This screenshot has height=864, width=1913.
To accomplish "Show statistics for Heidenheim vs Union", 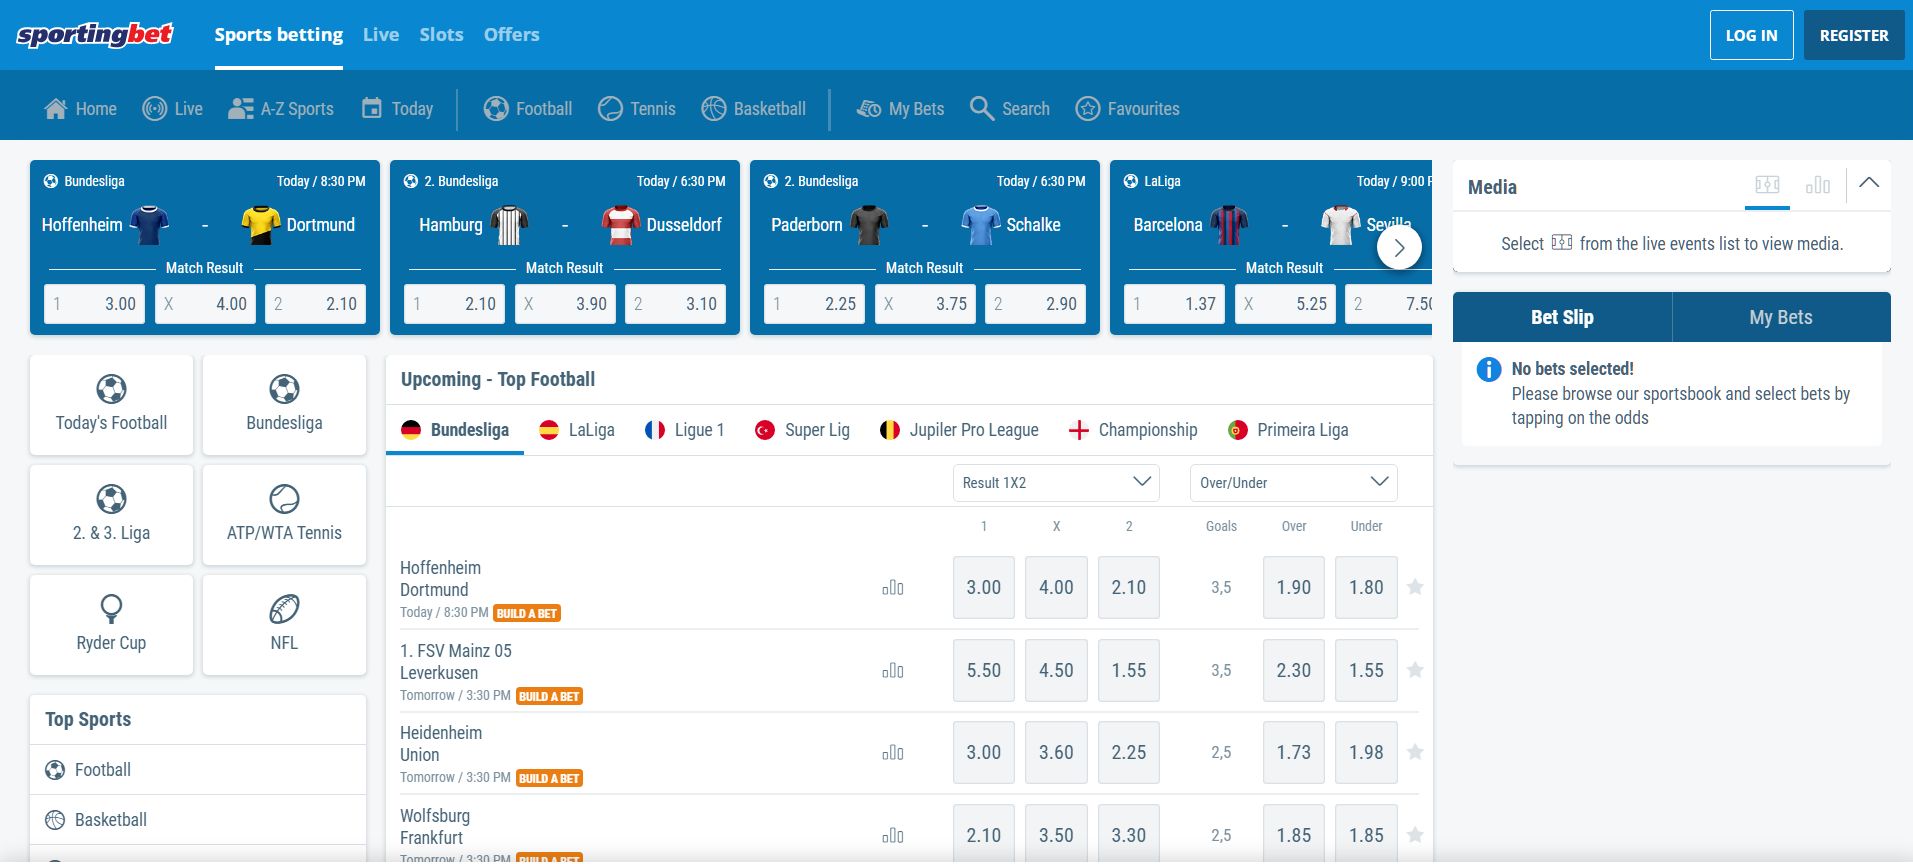I will [893, 753].
